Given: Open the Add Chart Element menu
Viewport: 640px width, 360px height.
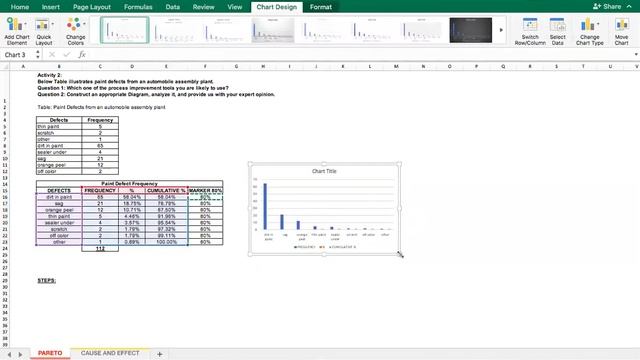Looking at the screenshot, I should click(x=17, y=31).
